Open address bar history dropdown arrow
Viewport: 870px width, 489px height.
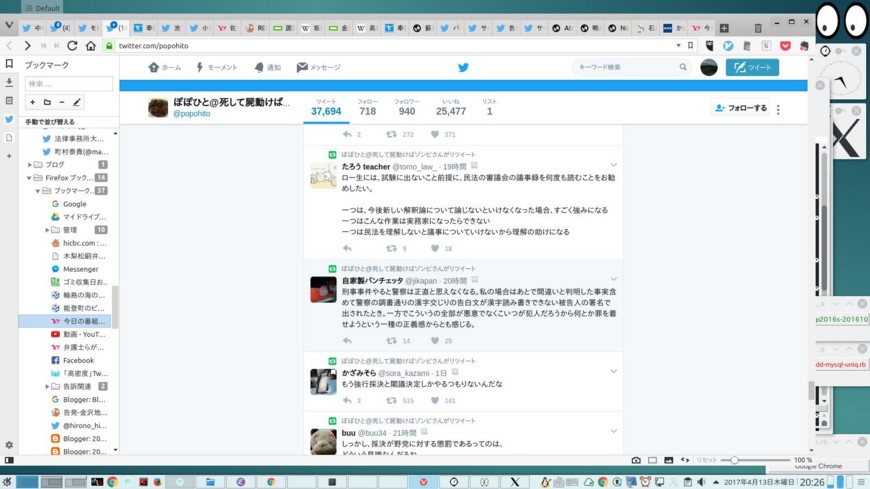(x=678, y=46)
